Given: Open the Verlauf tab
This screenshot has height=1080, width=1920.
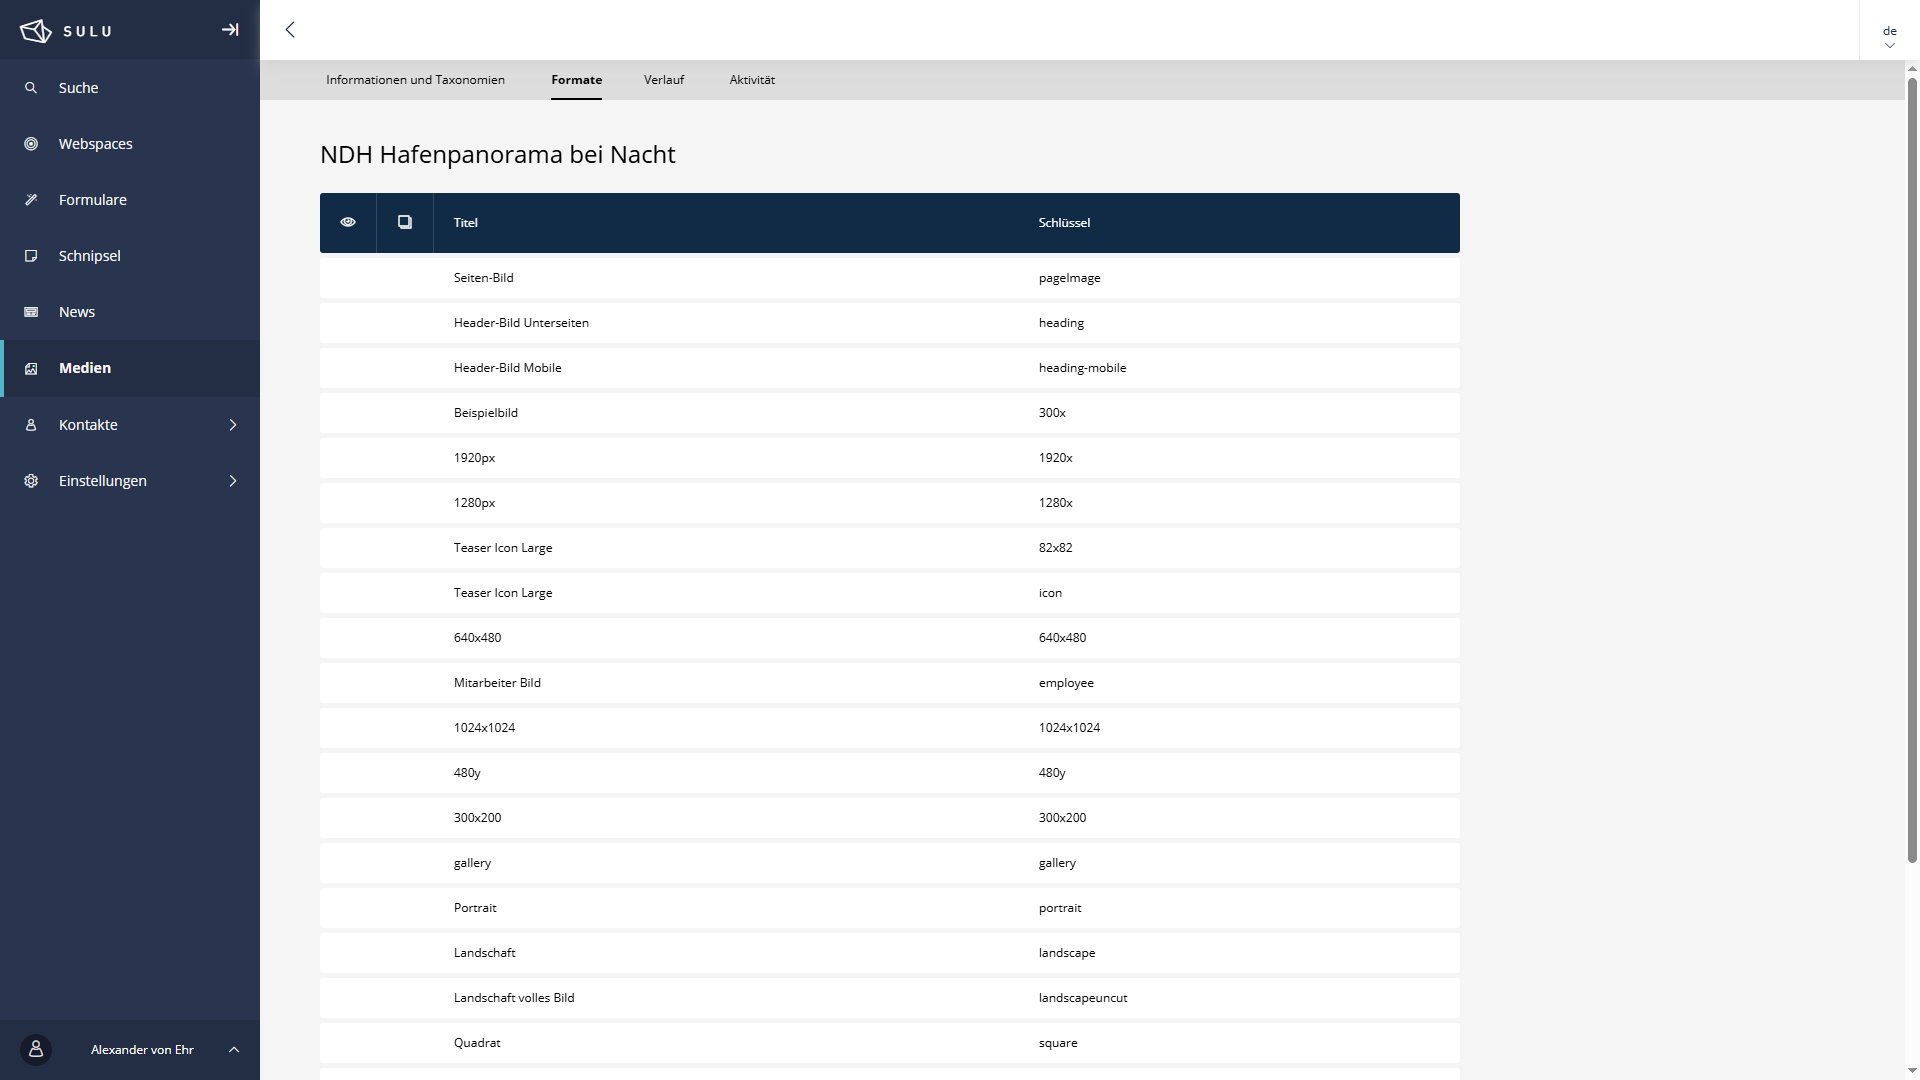Looking at the screenshot, I should tap(664, 80).
